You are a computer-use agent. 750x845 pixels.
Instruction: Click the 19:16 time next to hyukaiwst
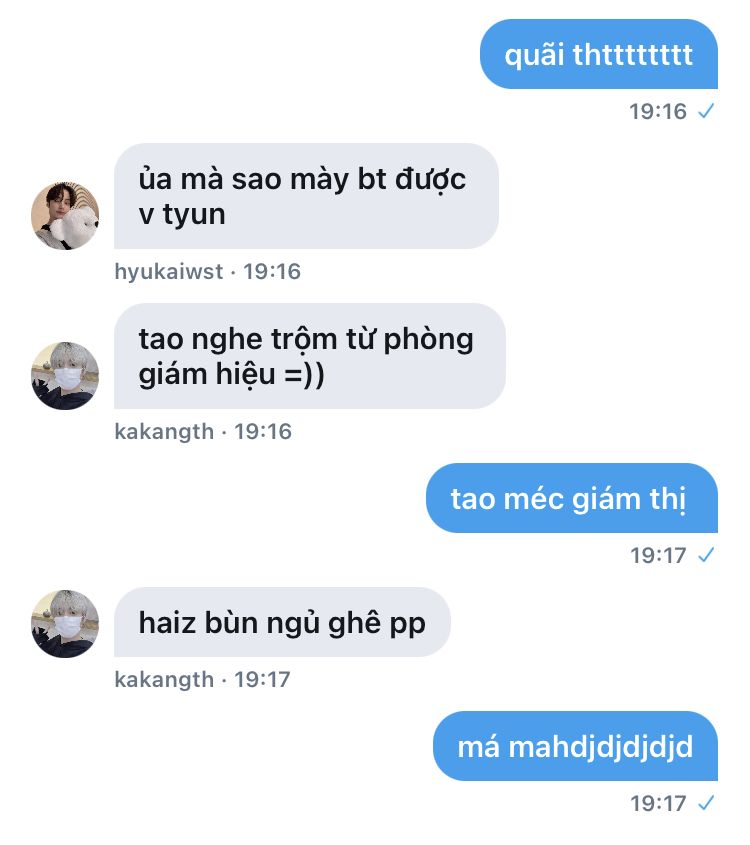pyautogui.click(x=272, y=271)
